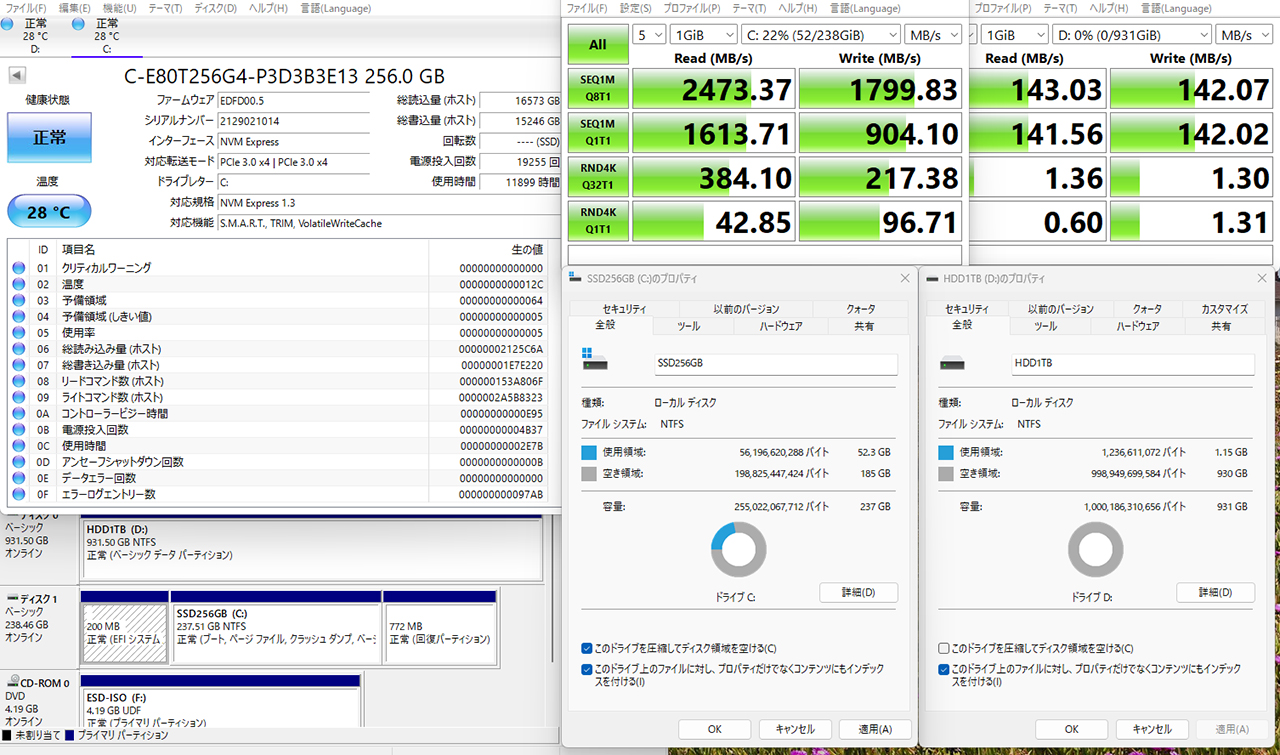This screenshot has height=755, width=1280.
Task: Enable drive compression checkbox in HDD1TB properties
Action: pyautogui.click(x=944, y=649)
